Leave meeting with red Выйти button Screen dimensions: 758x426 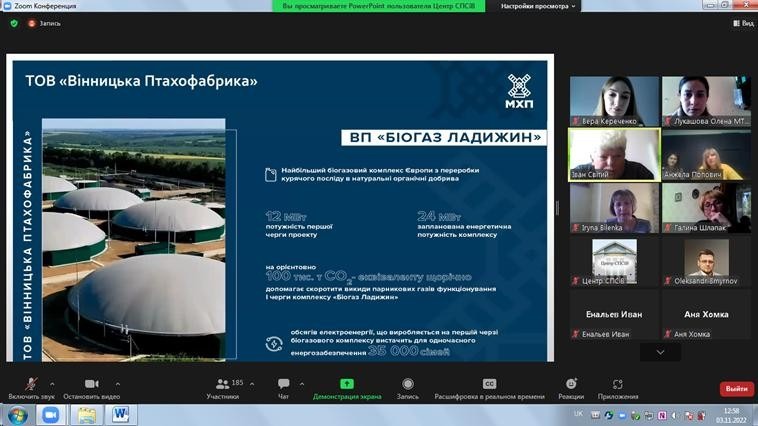tap(736, 389)
